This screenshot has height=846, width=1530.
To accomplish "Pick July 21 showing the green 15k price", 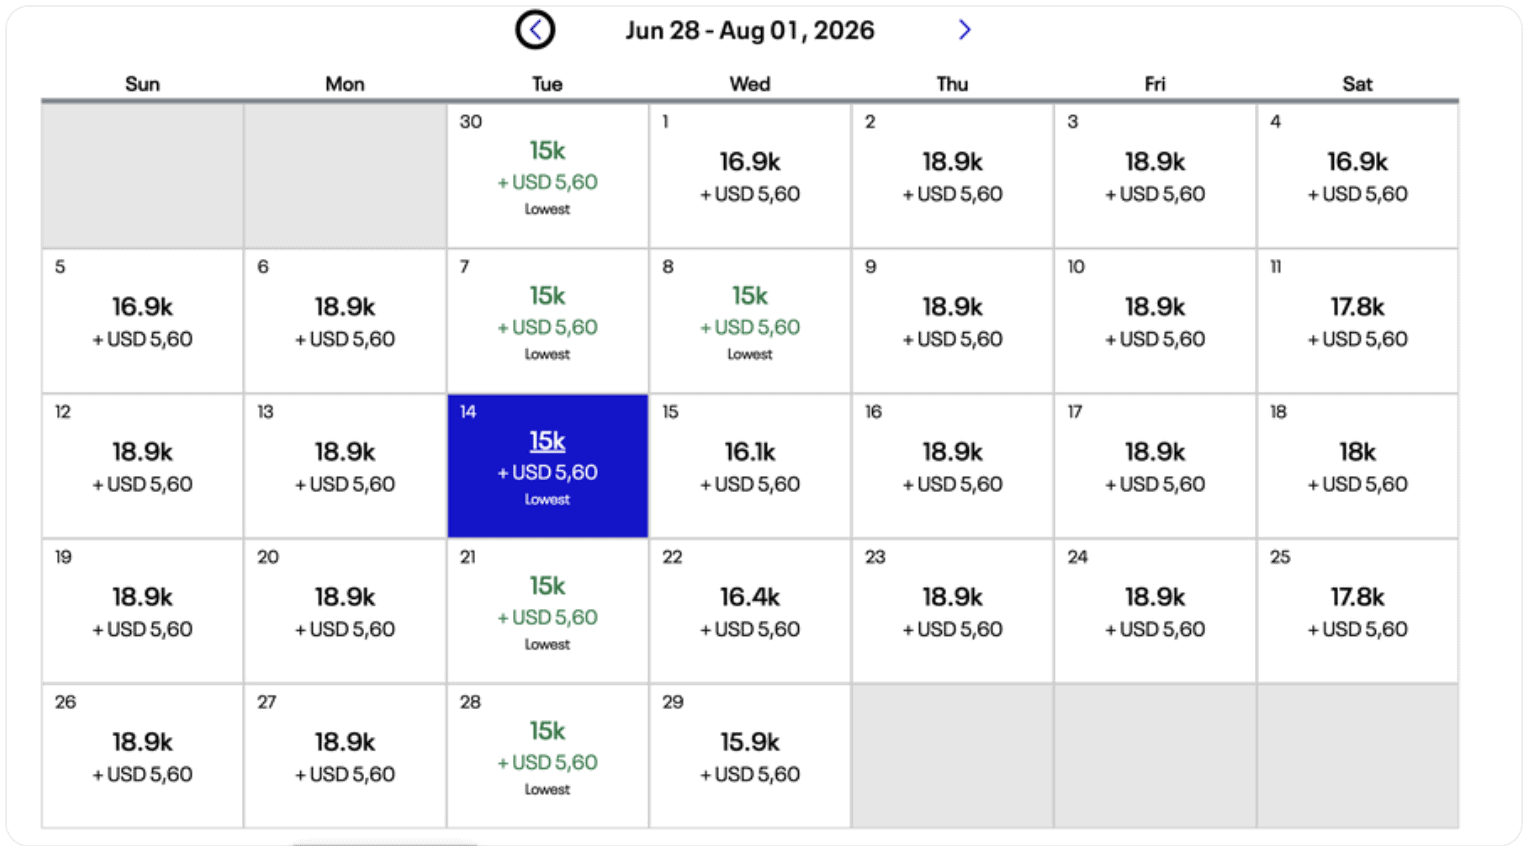I will (546, 610).
